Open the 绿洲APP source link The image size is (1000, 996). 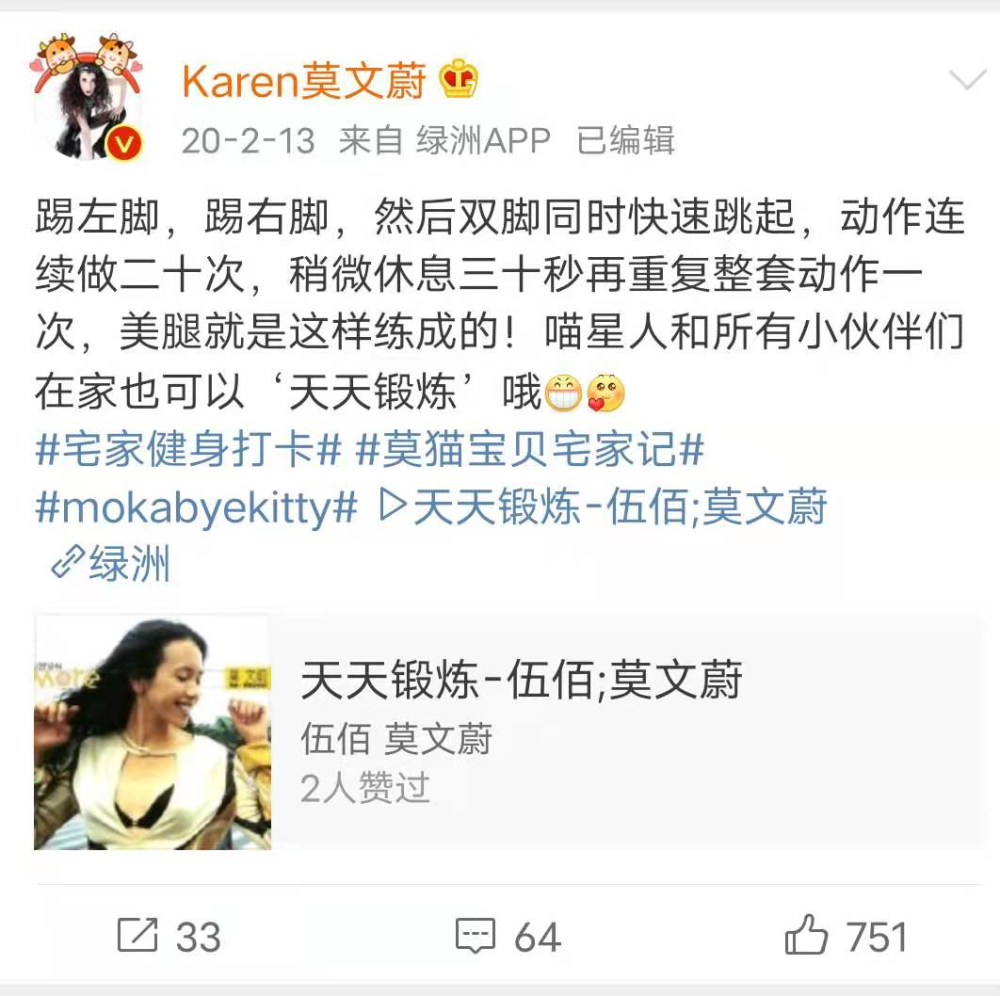point(483,140)
